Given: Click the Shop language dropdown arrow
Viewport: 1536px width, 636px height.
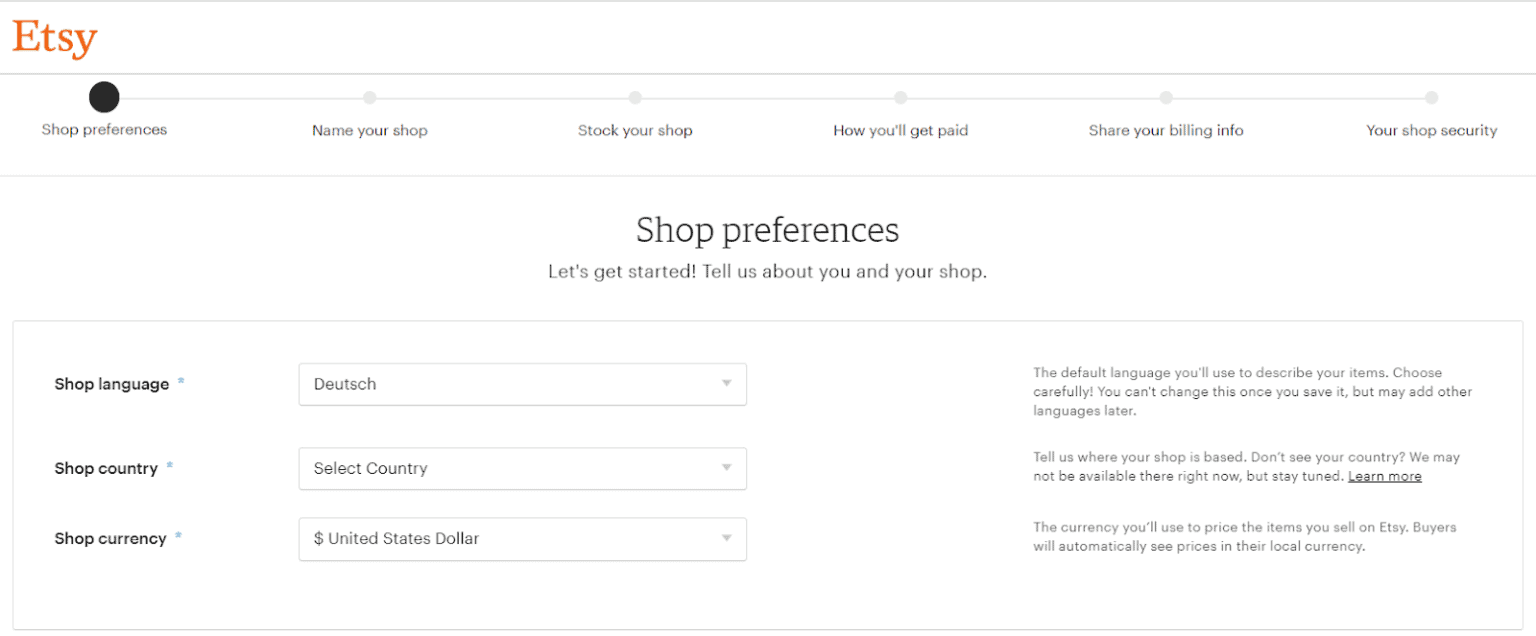Looking at the screenshot, I should (x=727, y=384).
